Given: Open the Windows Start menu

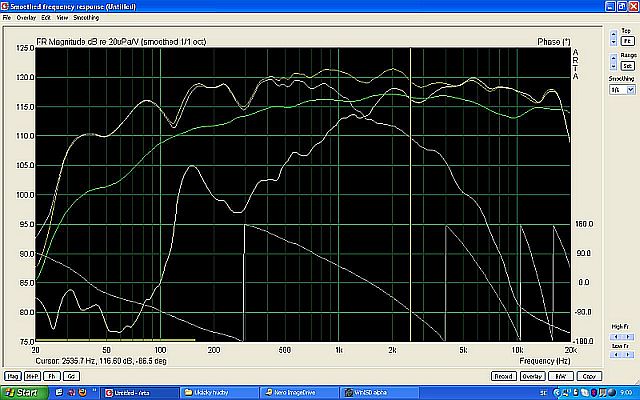Looking at the screenshot, I should 24,393.
